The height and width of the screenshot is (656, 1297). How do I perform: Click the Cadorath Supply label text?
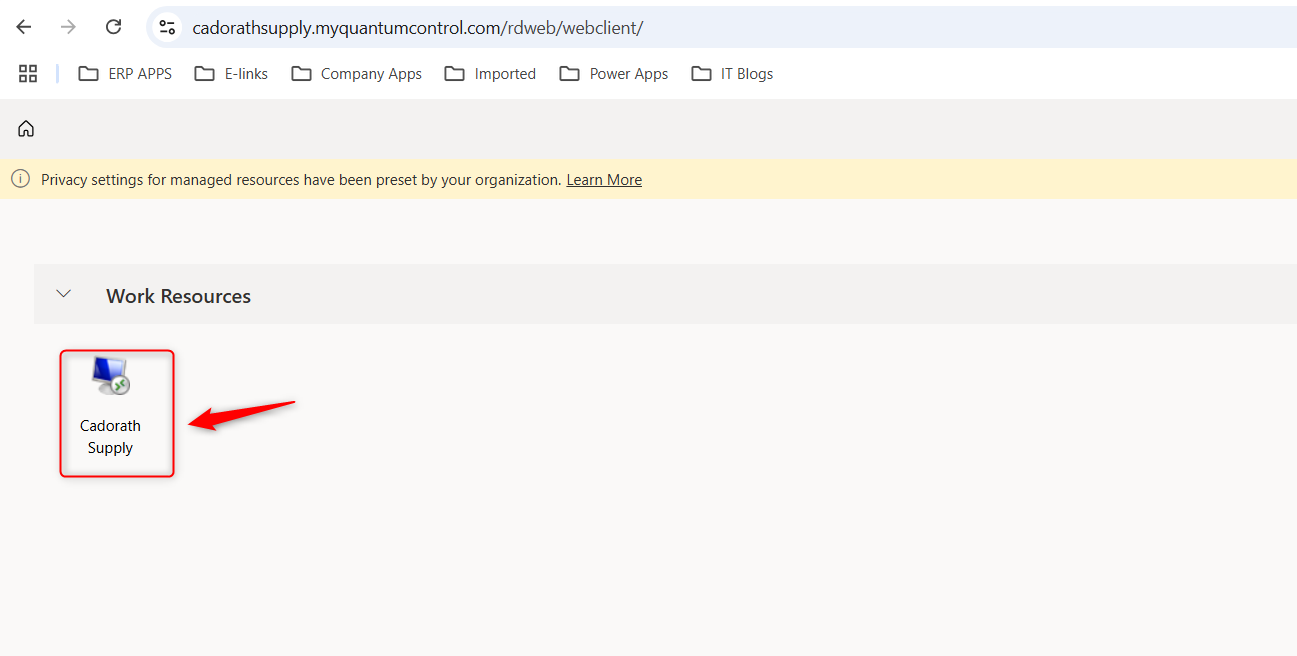pos(110,437)
